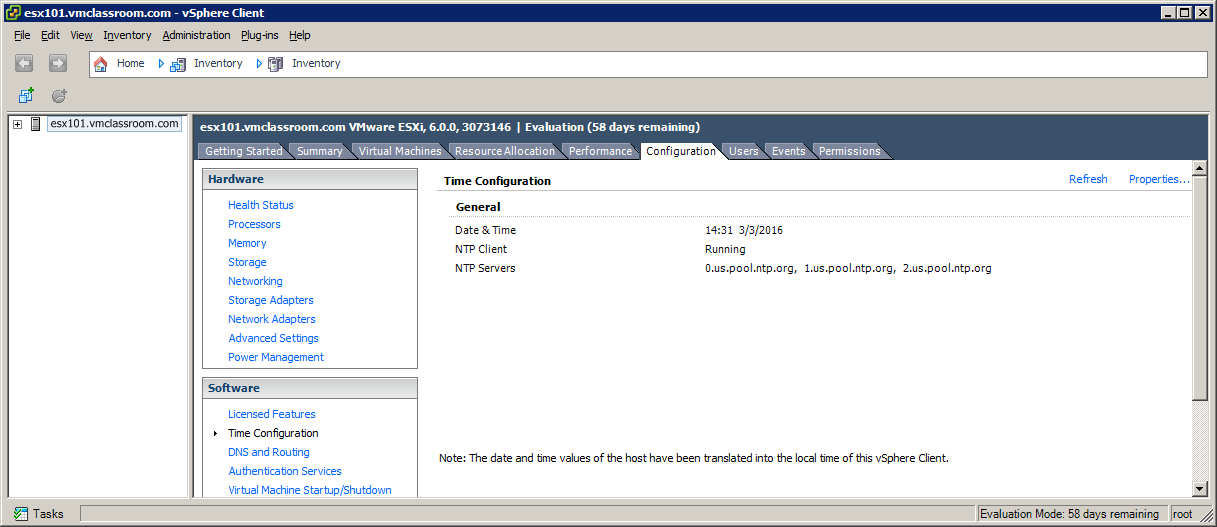Open Networking under Hardware
Viewport: 1217px width, 527px height.
click(255, 281)
